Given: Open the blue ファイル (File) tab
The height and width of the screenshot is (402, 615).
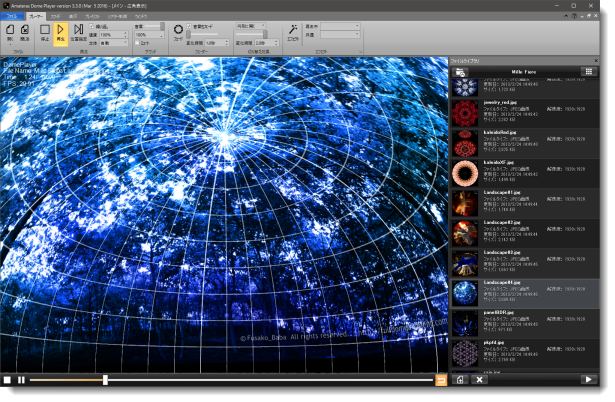Looking at the screenshot, I should coord(12,16).
